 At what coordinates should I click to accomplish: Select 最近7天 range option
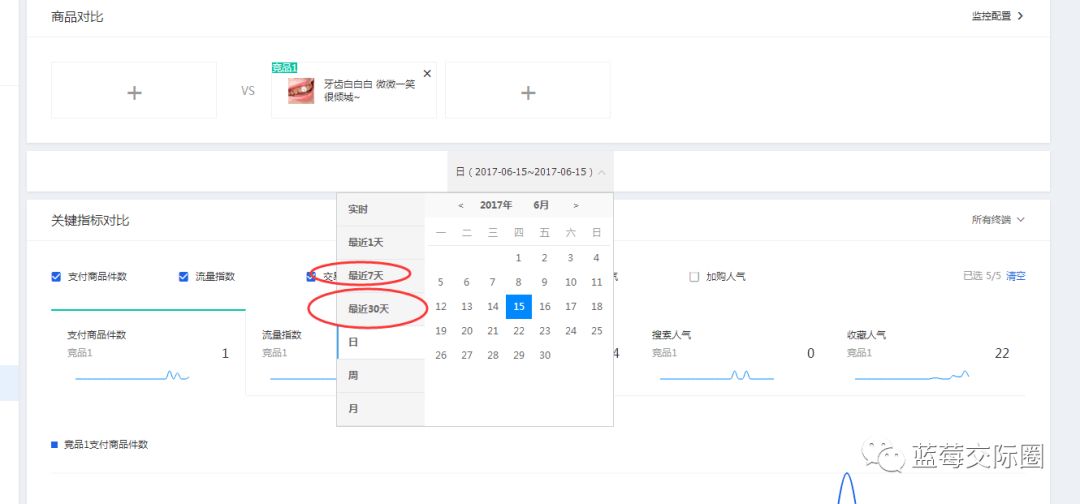coord(381,275)
